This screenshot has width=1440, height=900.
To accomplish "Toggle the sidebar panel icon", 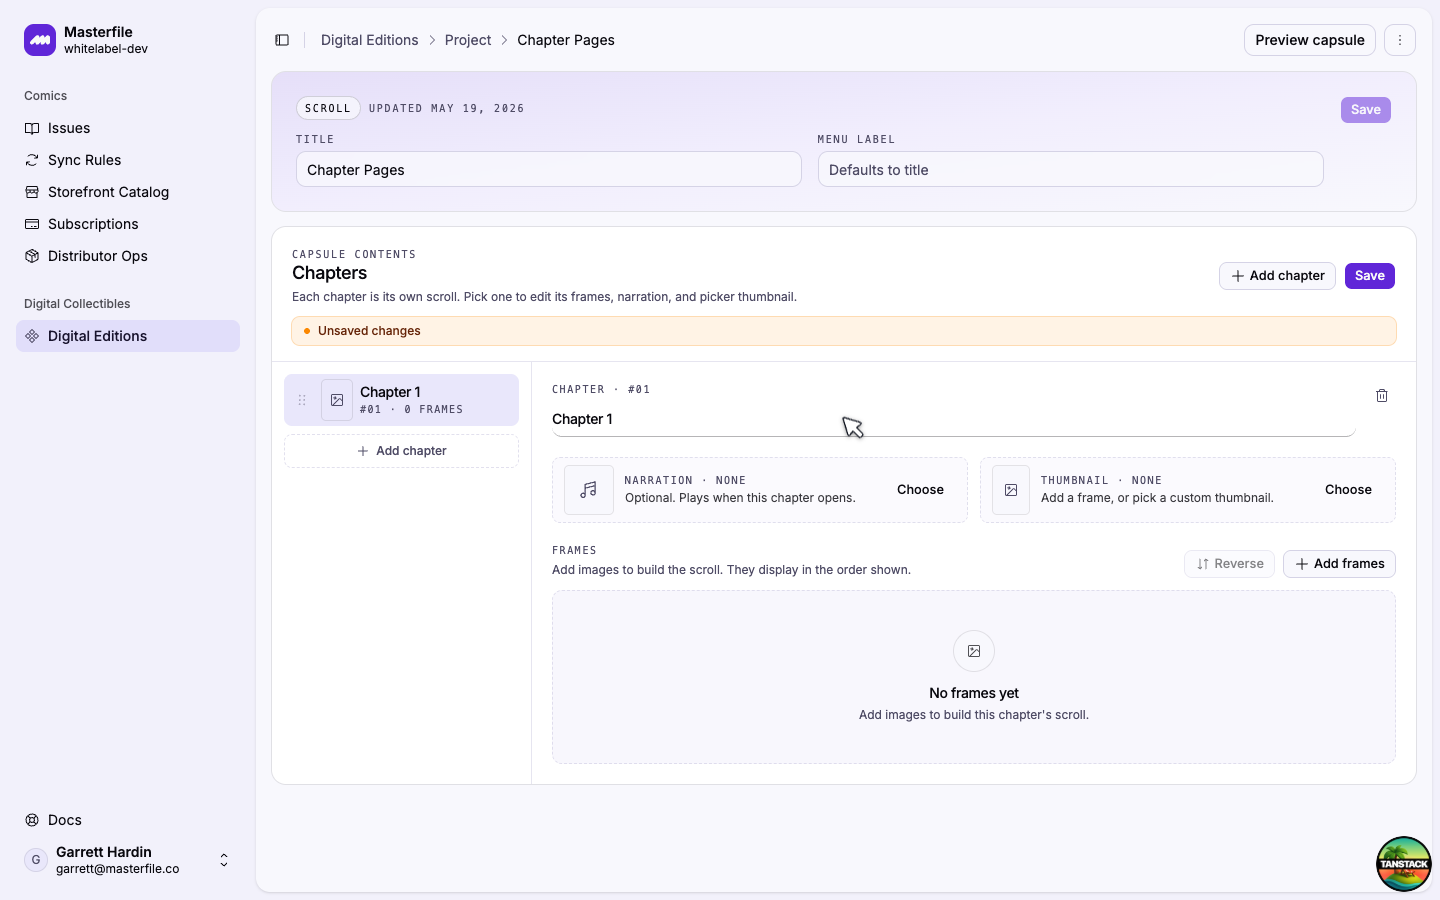I will (x=282, y=40).
